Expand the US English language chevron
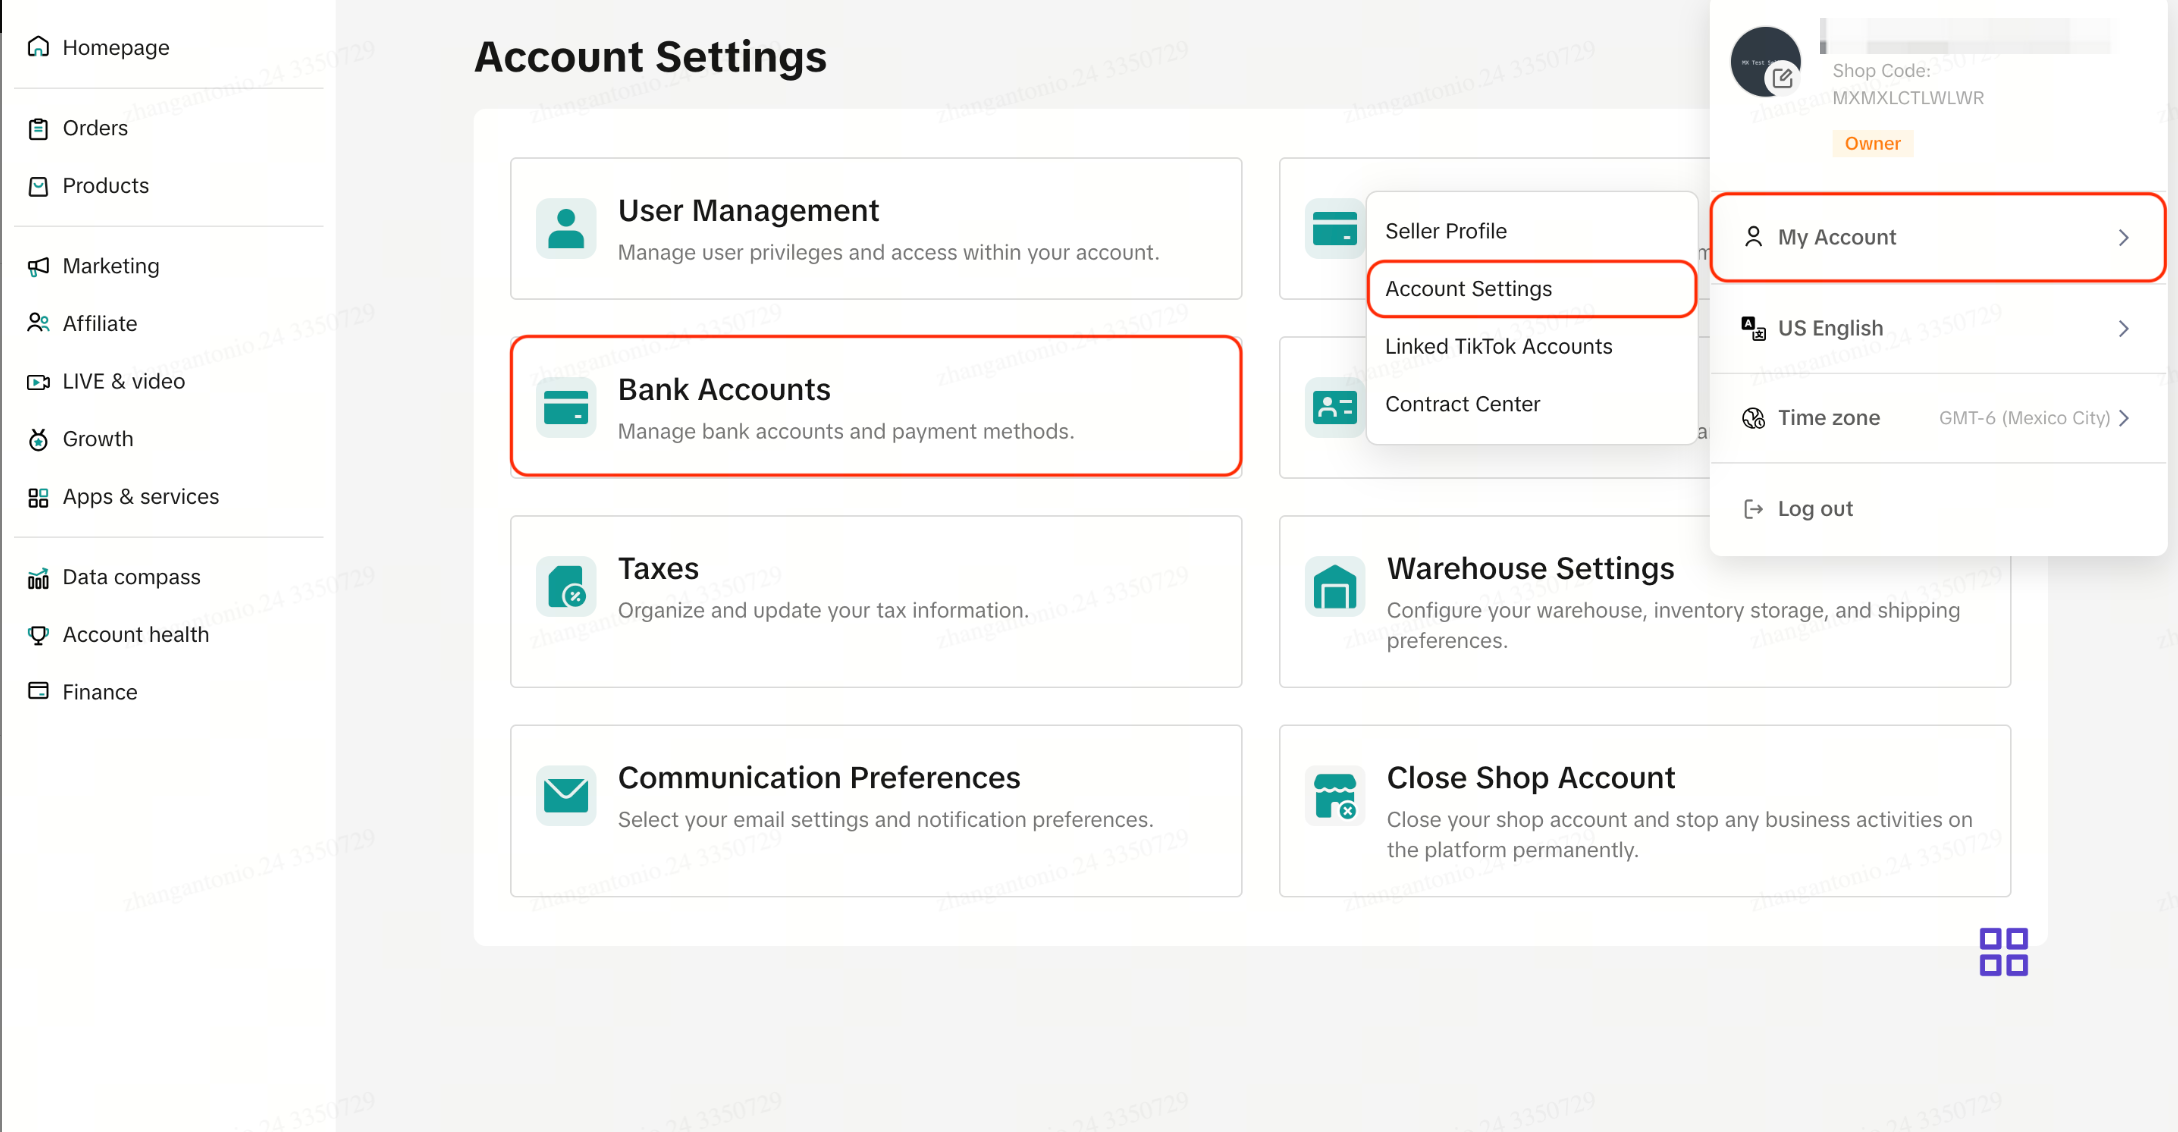Screen dimensions: 2178x1132 (x=2124, y=328)
